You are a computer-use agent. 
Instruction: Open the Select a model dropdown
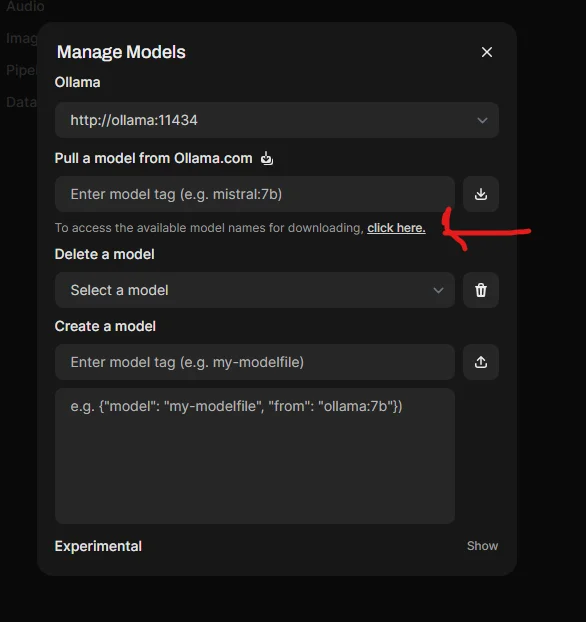(x=255, y=290)
